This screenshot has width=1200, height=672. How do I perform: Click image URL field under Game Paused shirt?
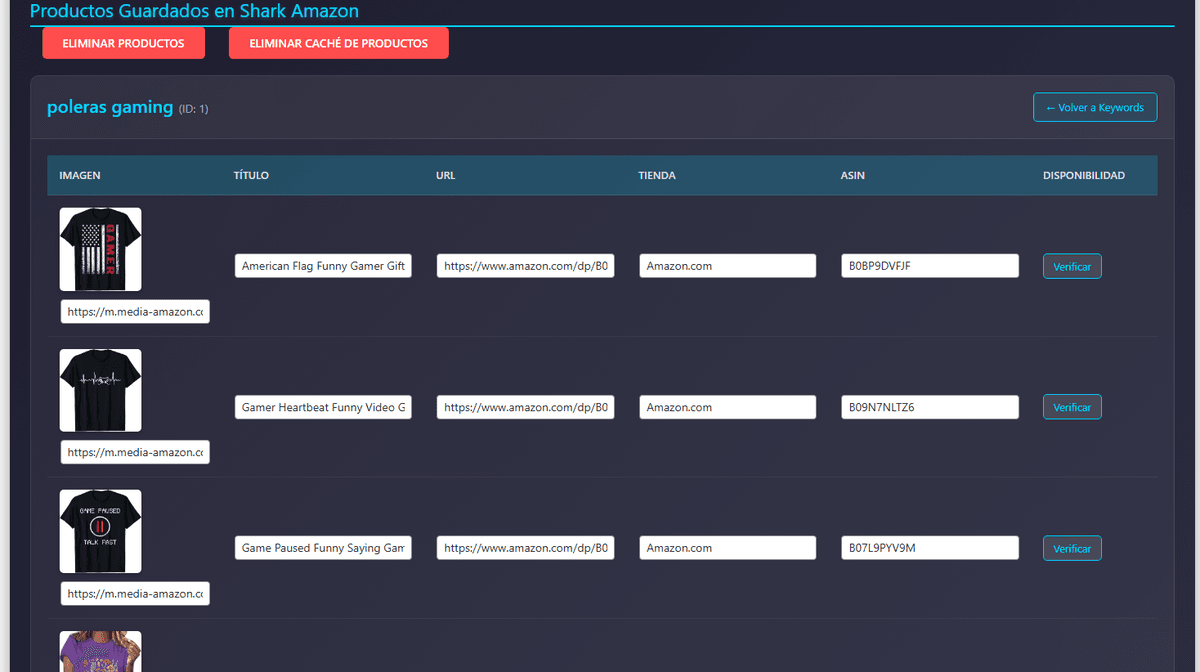click(135, 594)
